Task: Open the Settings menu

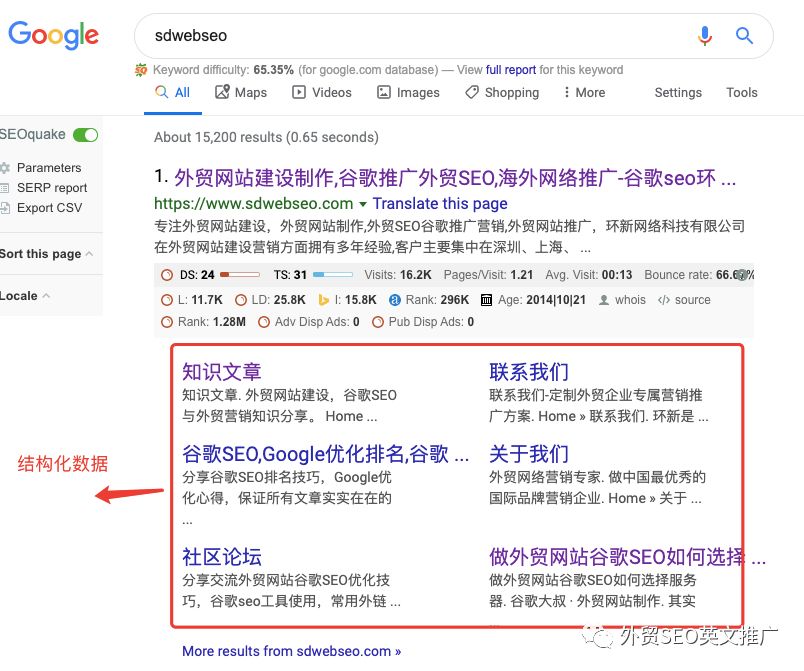Action: click(x=678, y=92)
